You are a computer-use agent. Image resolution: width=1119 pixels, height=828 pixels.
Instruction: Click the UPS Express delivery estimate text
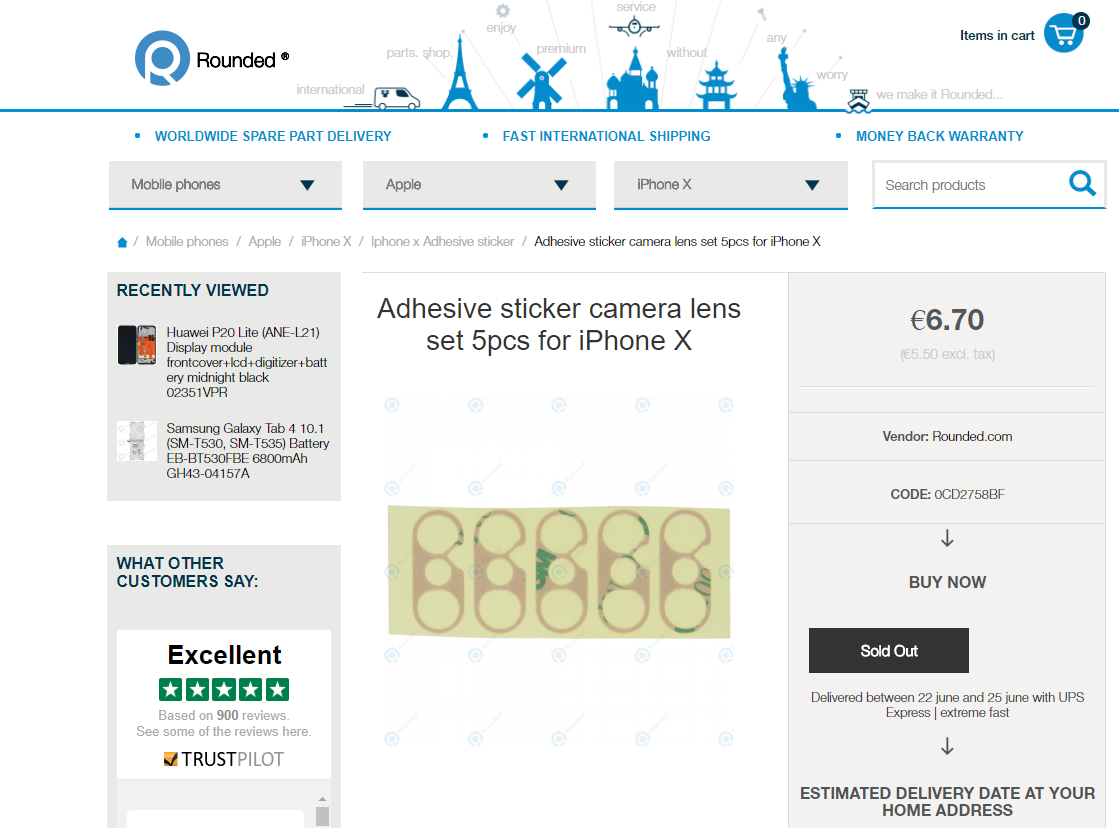(x=947, y=705)
